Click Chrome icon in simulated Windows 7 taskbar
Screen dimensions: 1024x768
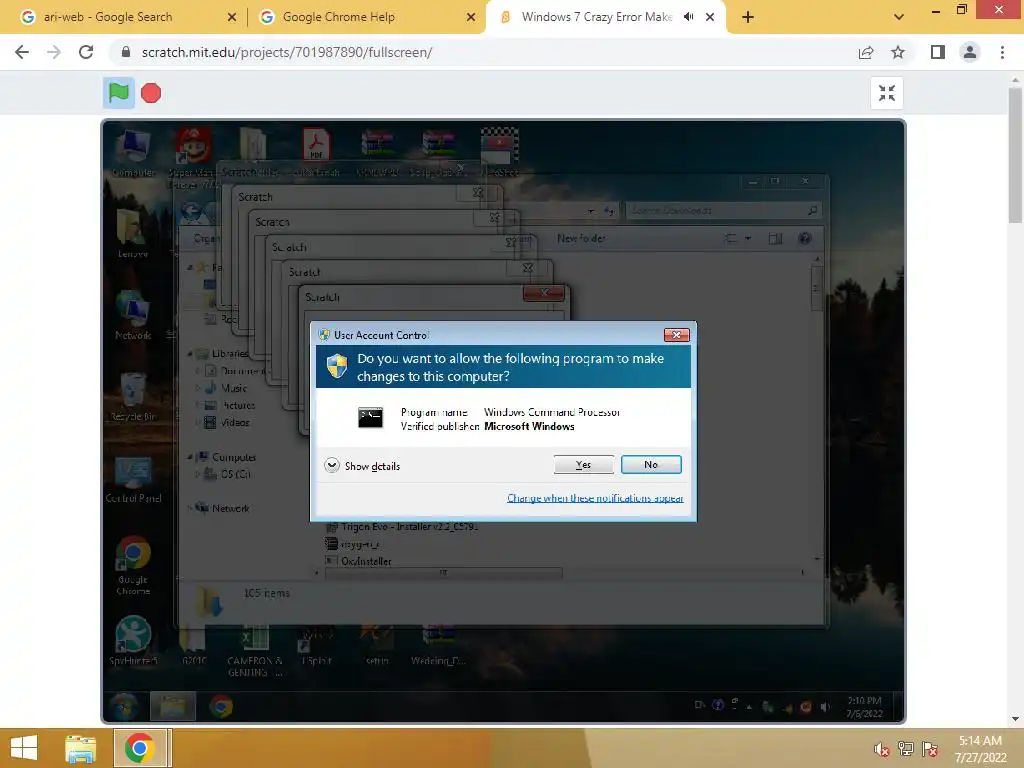click(221, 707)
